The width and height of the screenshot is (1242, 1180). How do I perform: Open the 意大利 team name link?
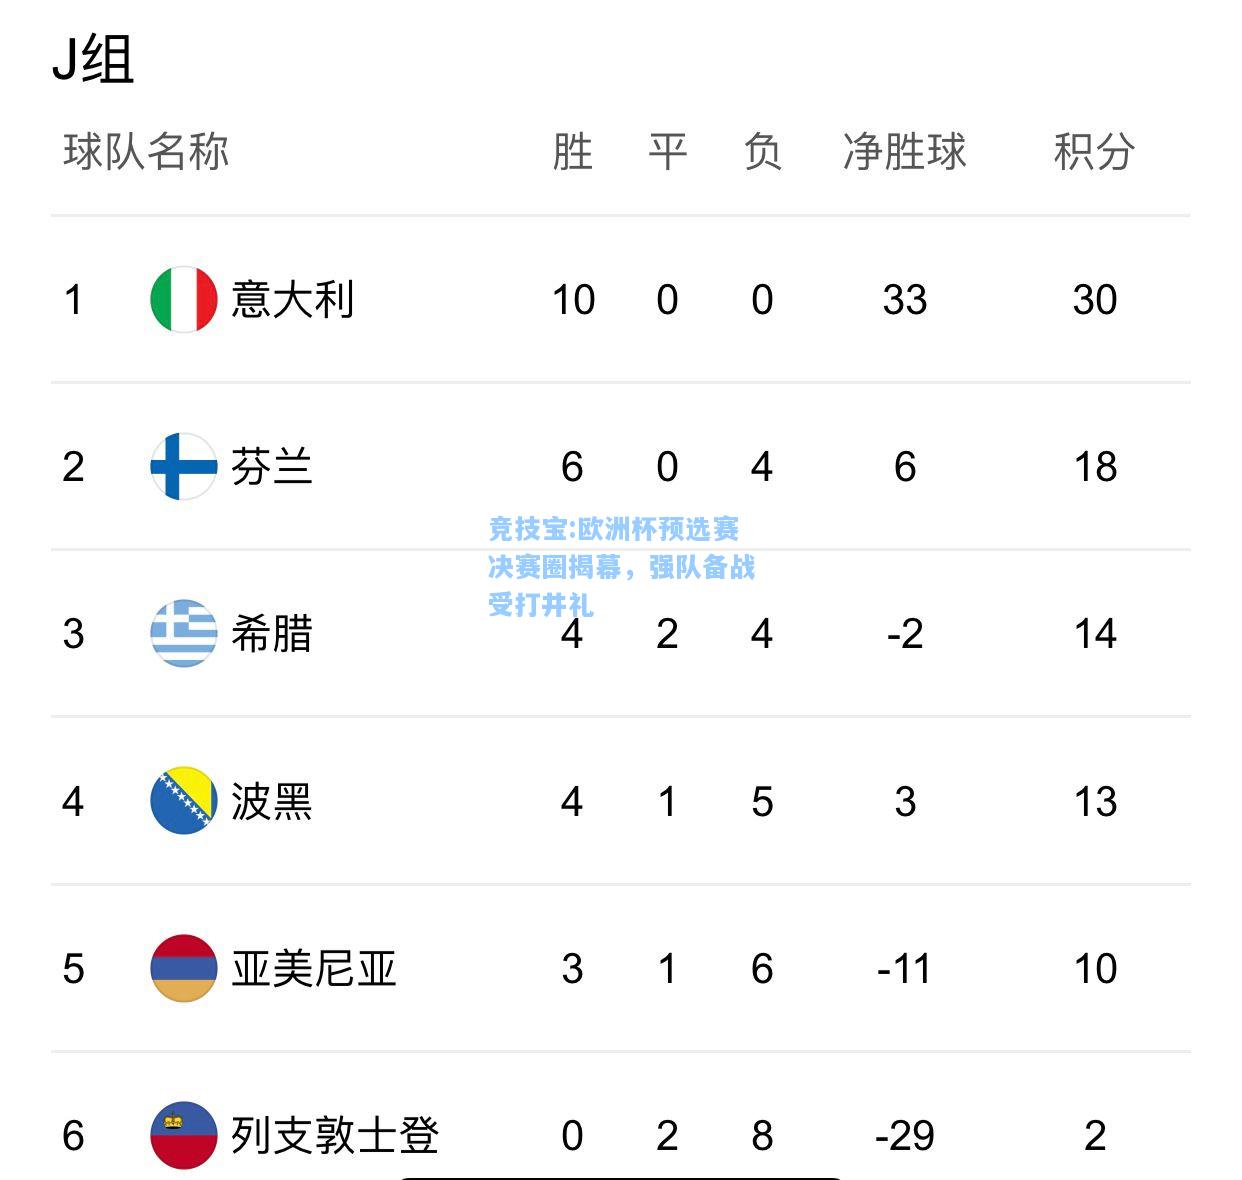coord(292,299)
